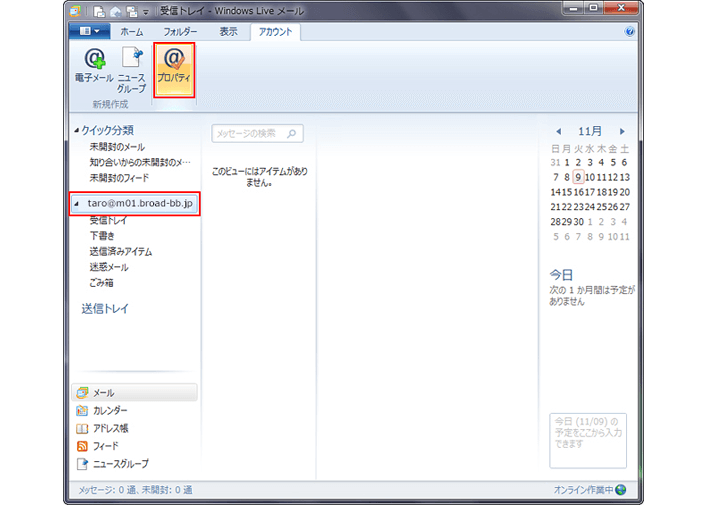Go to previous month in calendar

[x=559, y=131]
